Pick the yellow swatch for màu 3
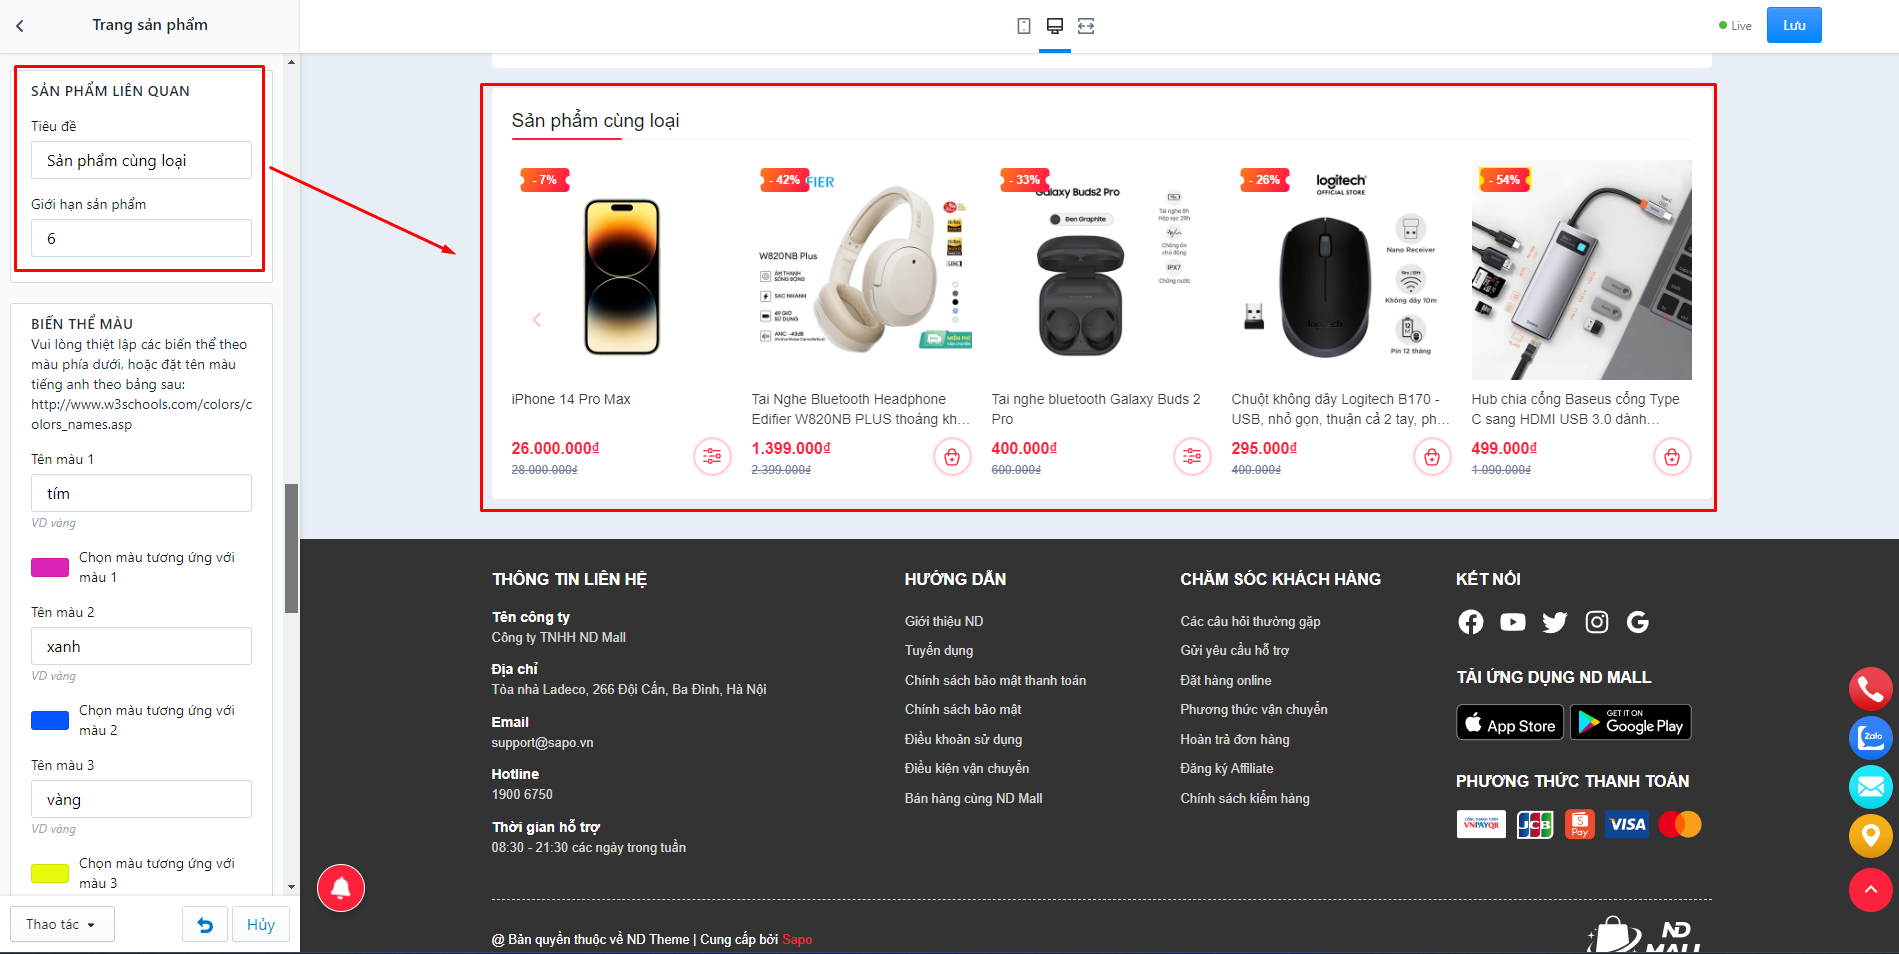Viewport: 1899px width, 954px height. [50, 873]
